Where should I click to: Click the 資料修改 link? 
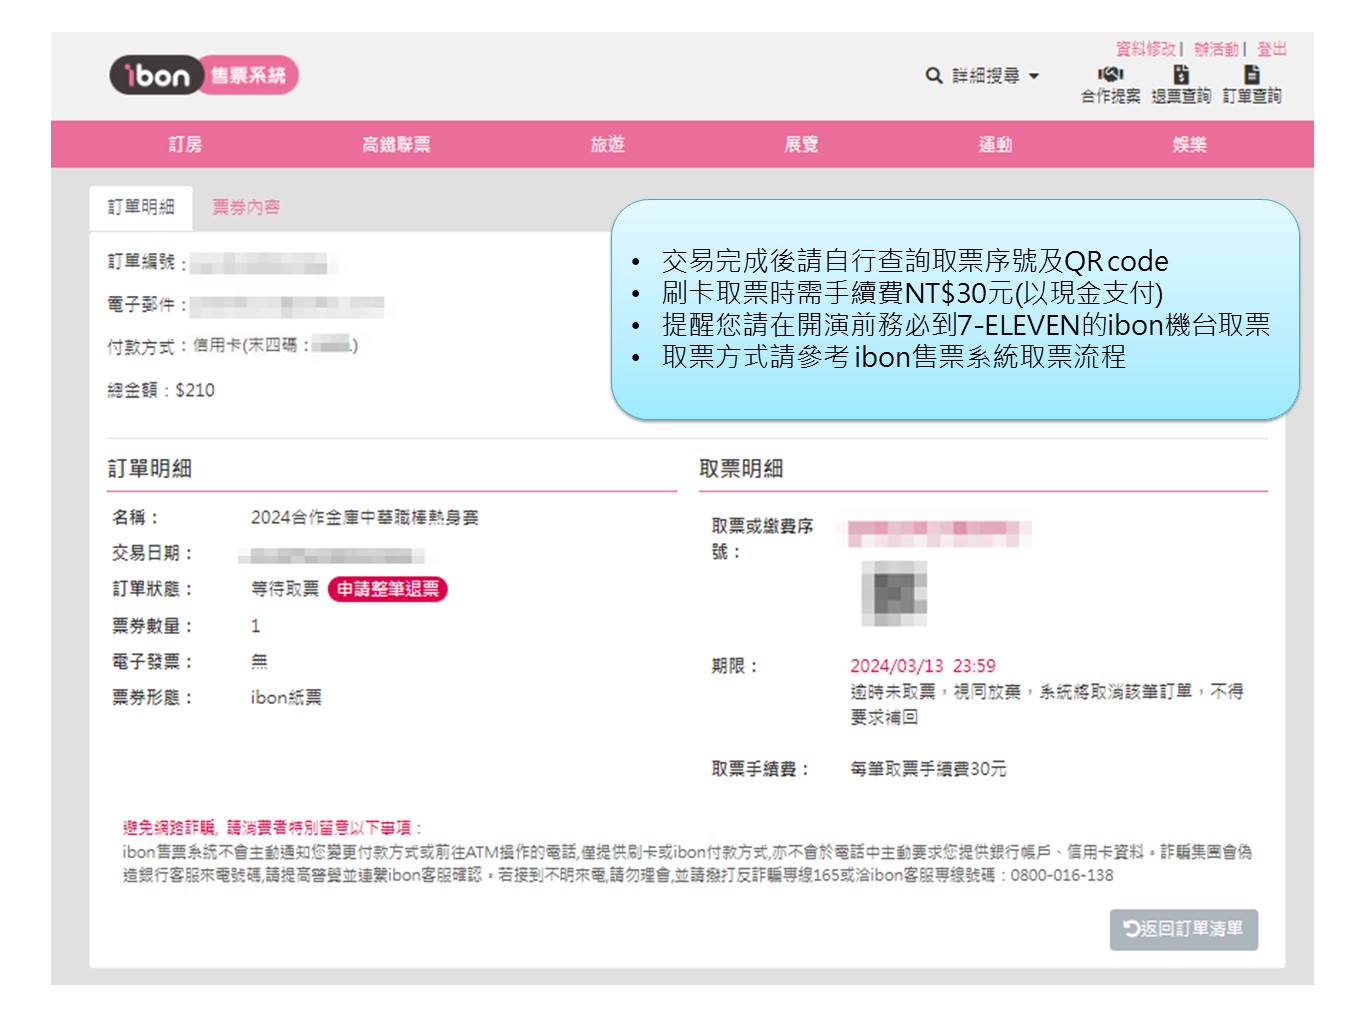[1146, 49]
